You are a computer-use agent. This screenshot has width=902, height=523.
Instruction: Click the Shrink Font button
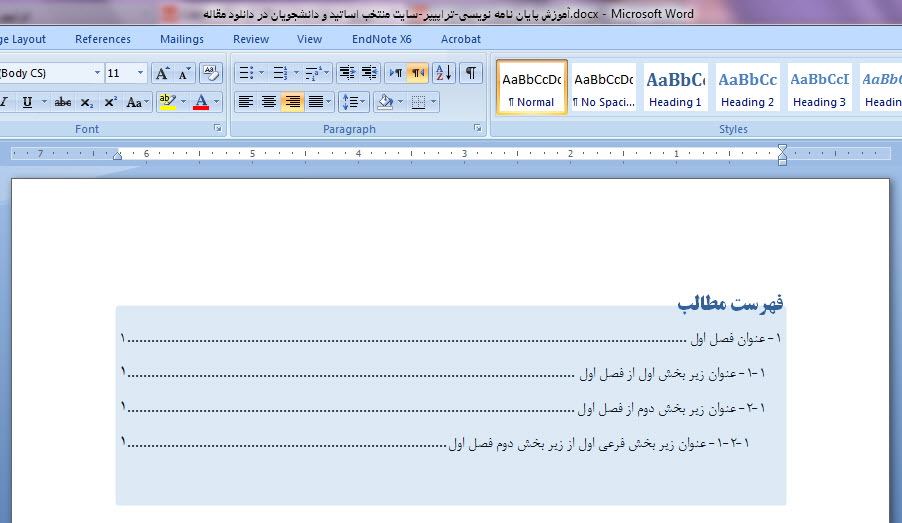click(184, 73)
